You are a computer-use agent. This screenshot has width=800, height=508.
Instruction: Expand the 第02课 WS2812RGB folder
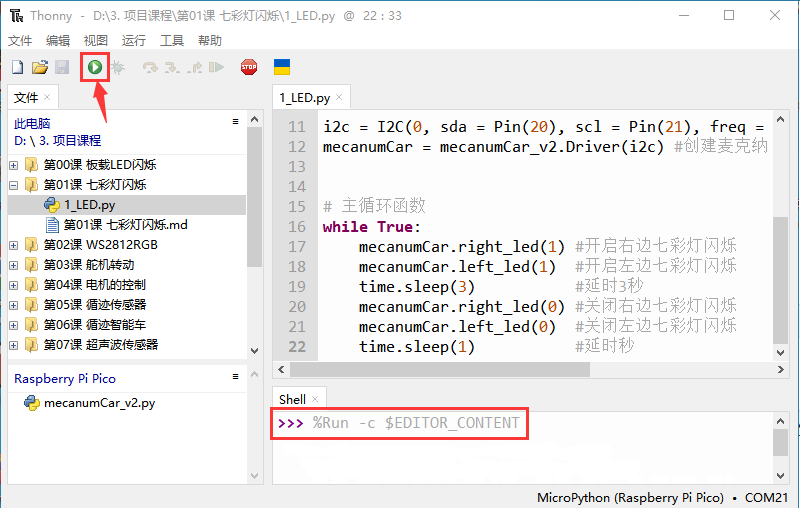[14, 245]
